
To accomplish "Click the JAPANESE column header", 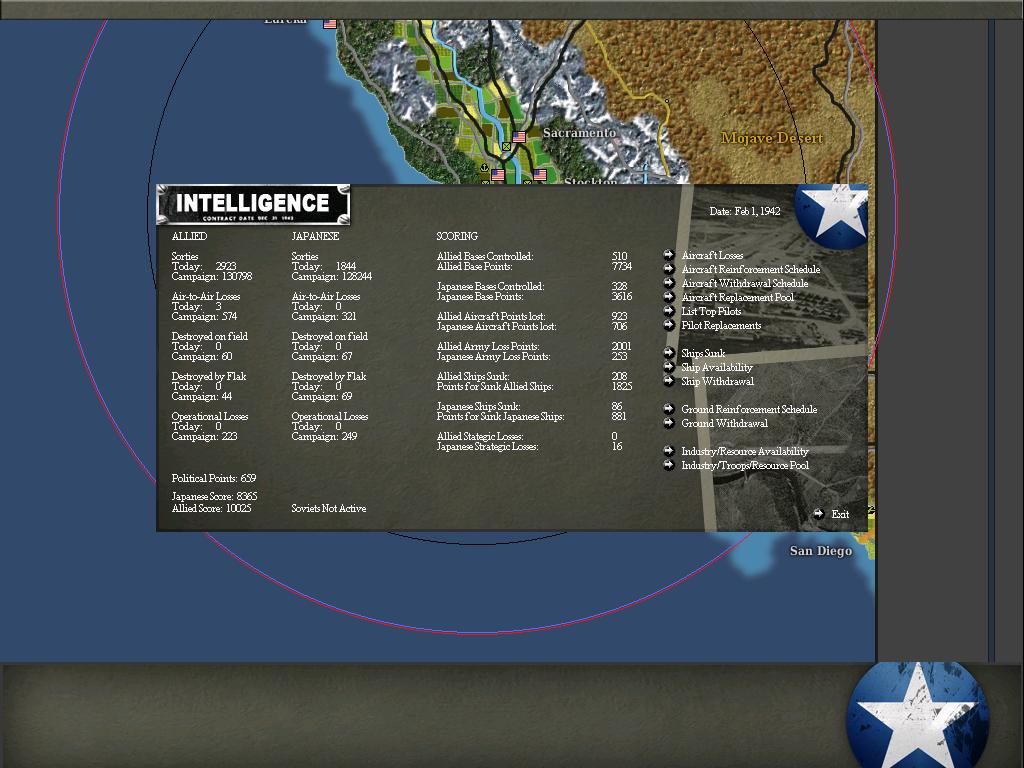I will point(315,236).
